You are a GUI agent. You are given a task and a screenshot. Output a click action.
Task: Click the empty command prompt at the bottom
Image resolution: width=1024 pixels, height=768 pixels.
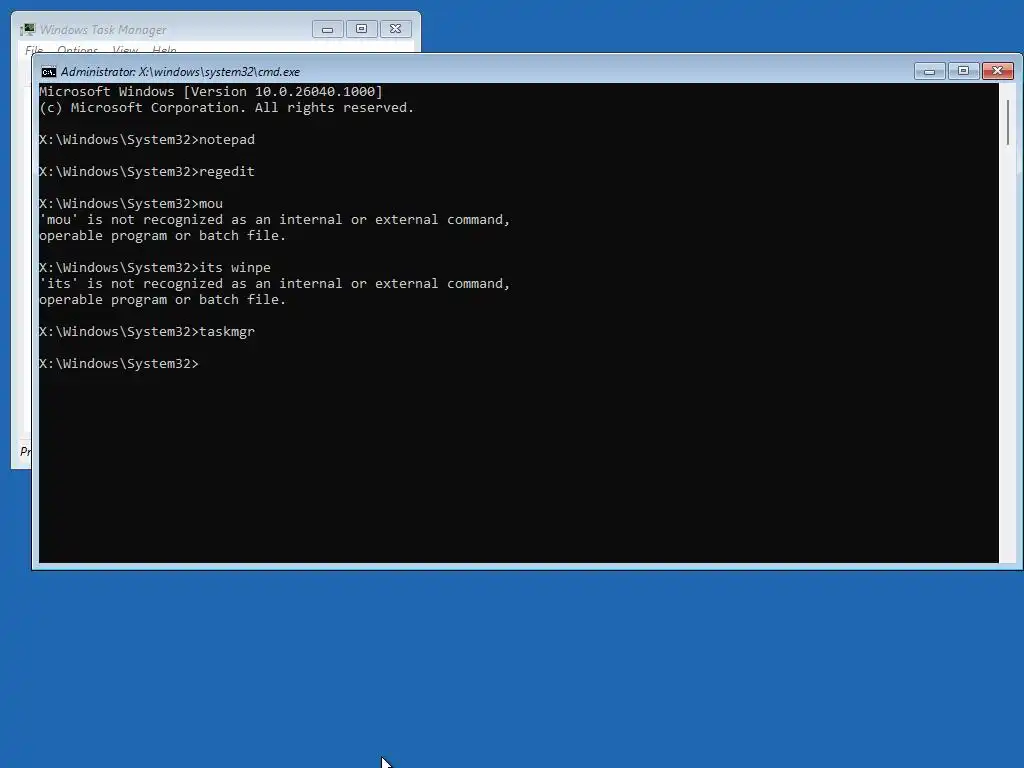click(x=119, y=364)
